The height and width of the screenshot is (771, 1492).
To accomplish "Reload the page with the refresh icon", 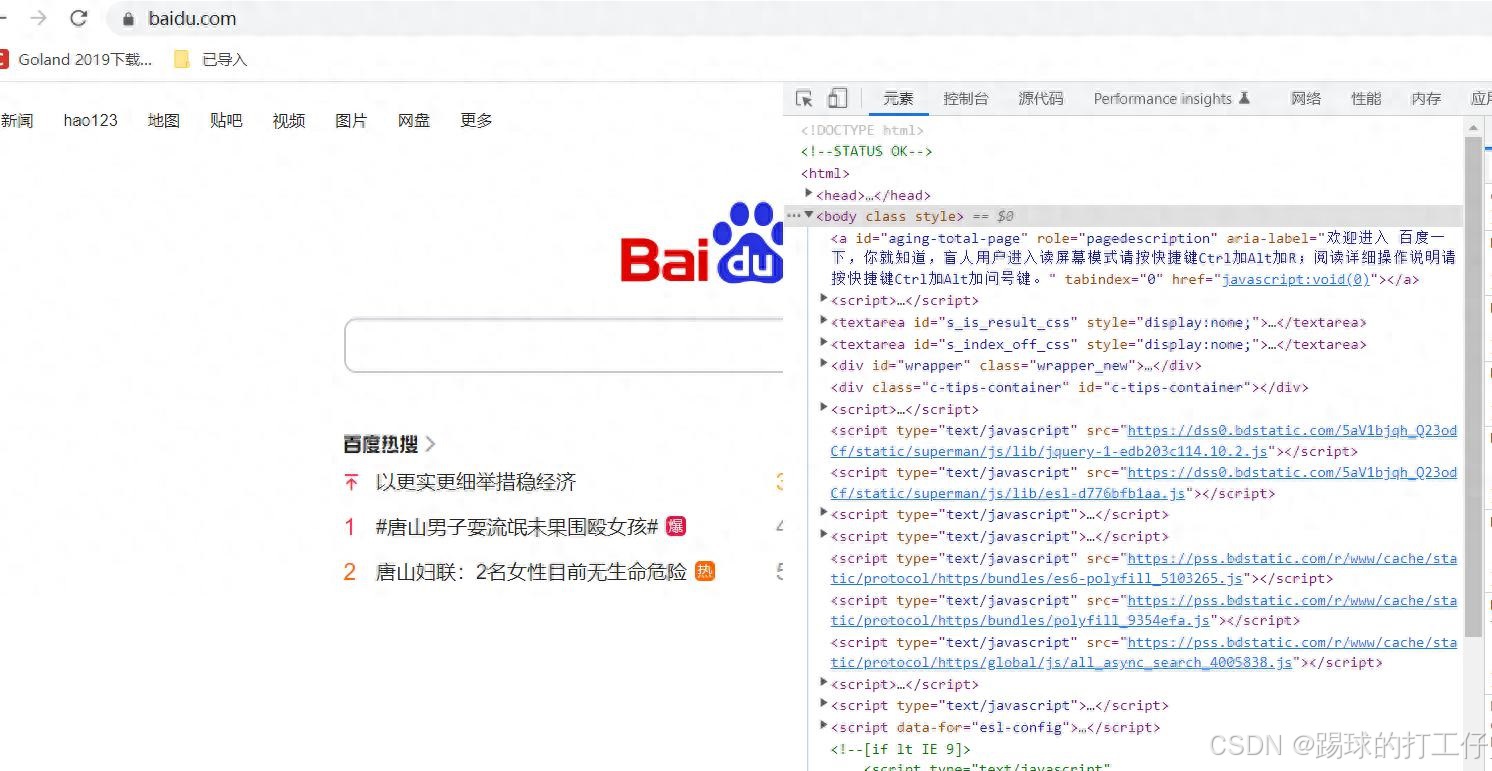I will click(79, 18).
